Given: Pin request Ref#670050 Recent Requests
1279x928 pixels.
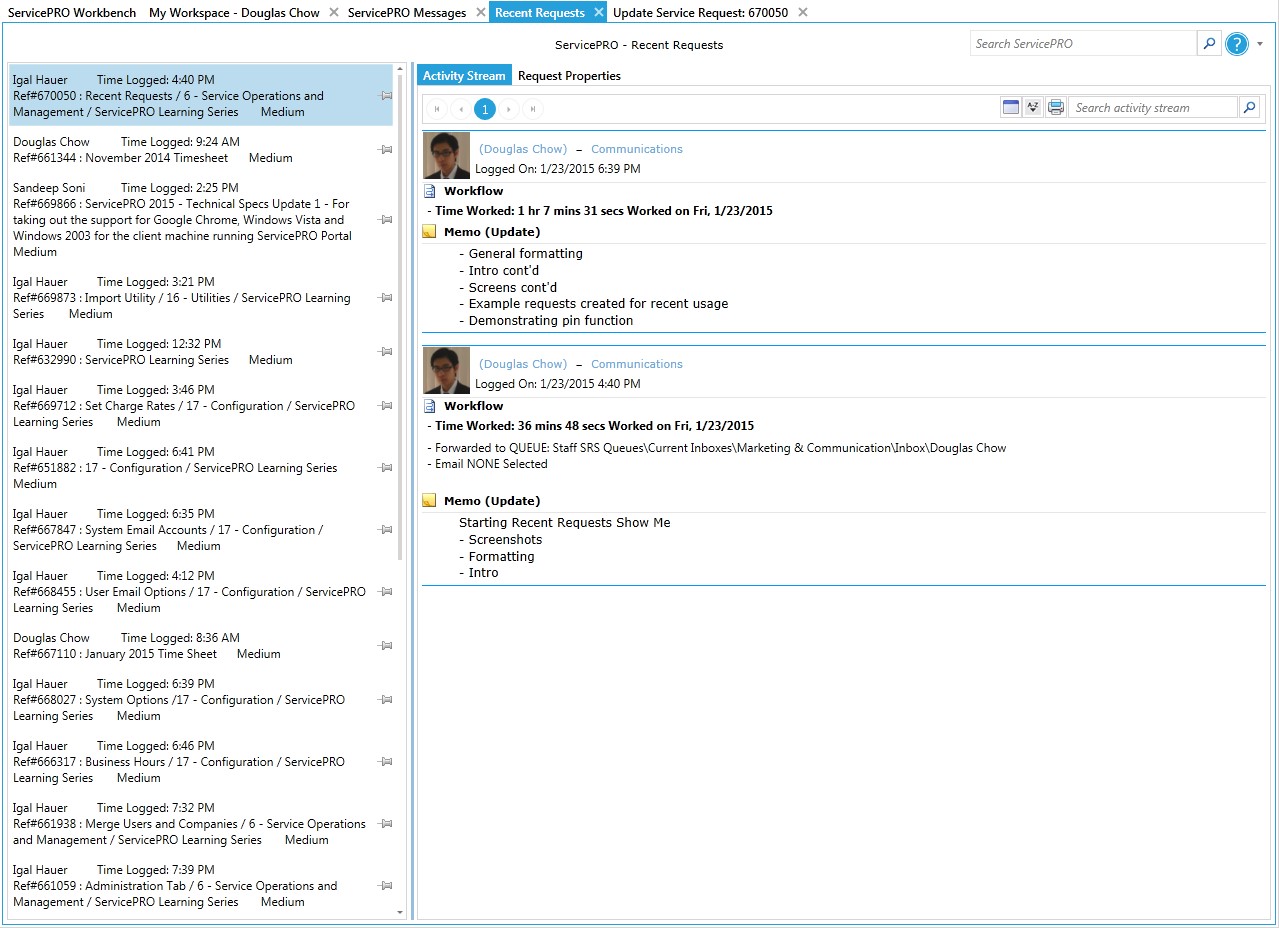Looking at the screenshot, I should 386,96.
